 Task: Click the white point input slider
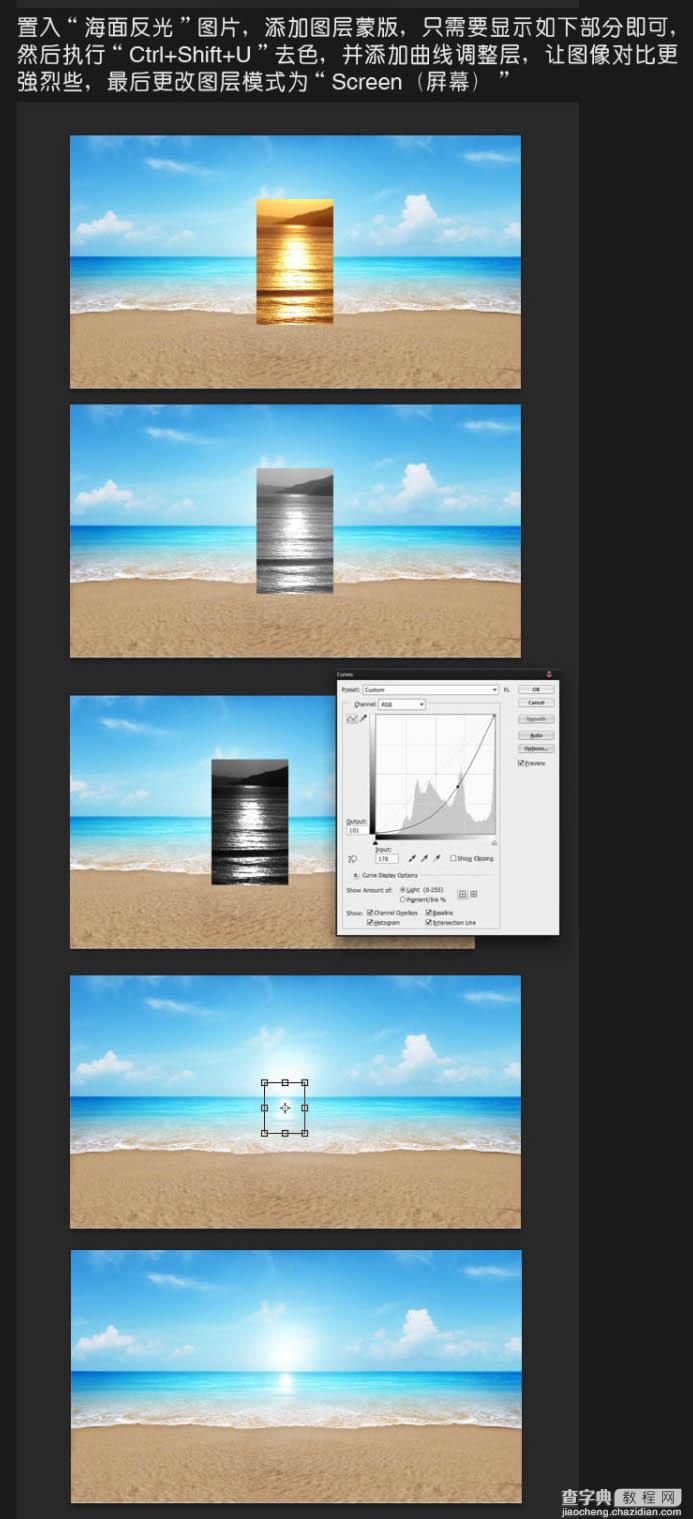click(494, 843)
